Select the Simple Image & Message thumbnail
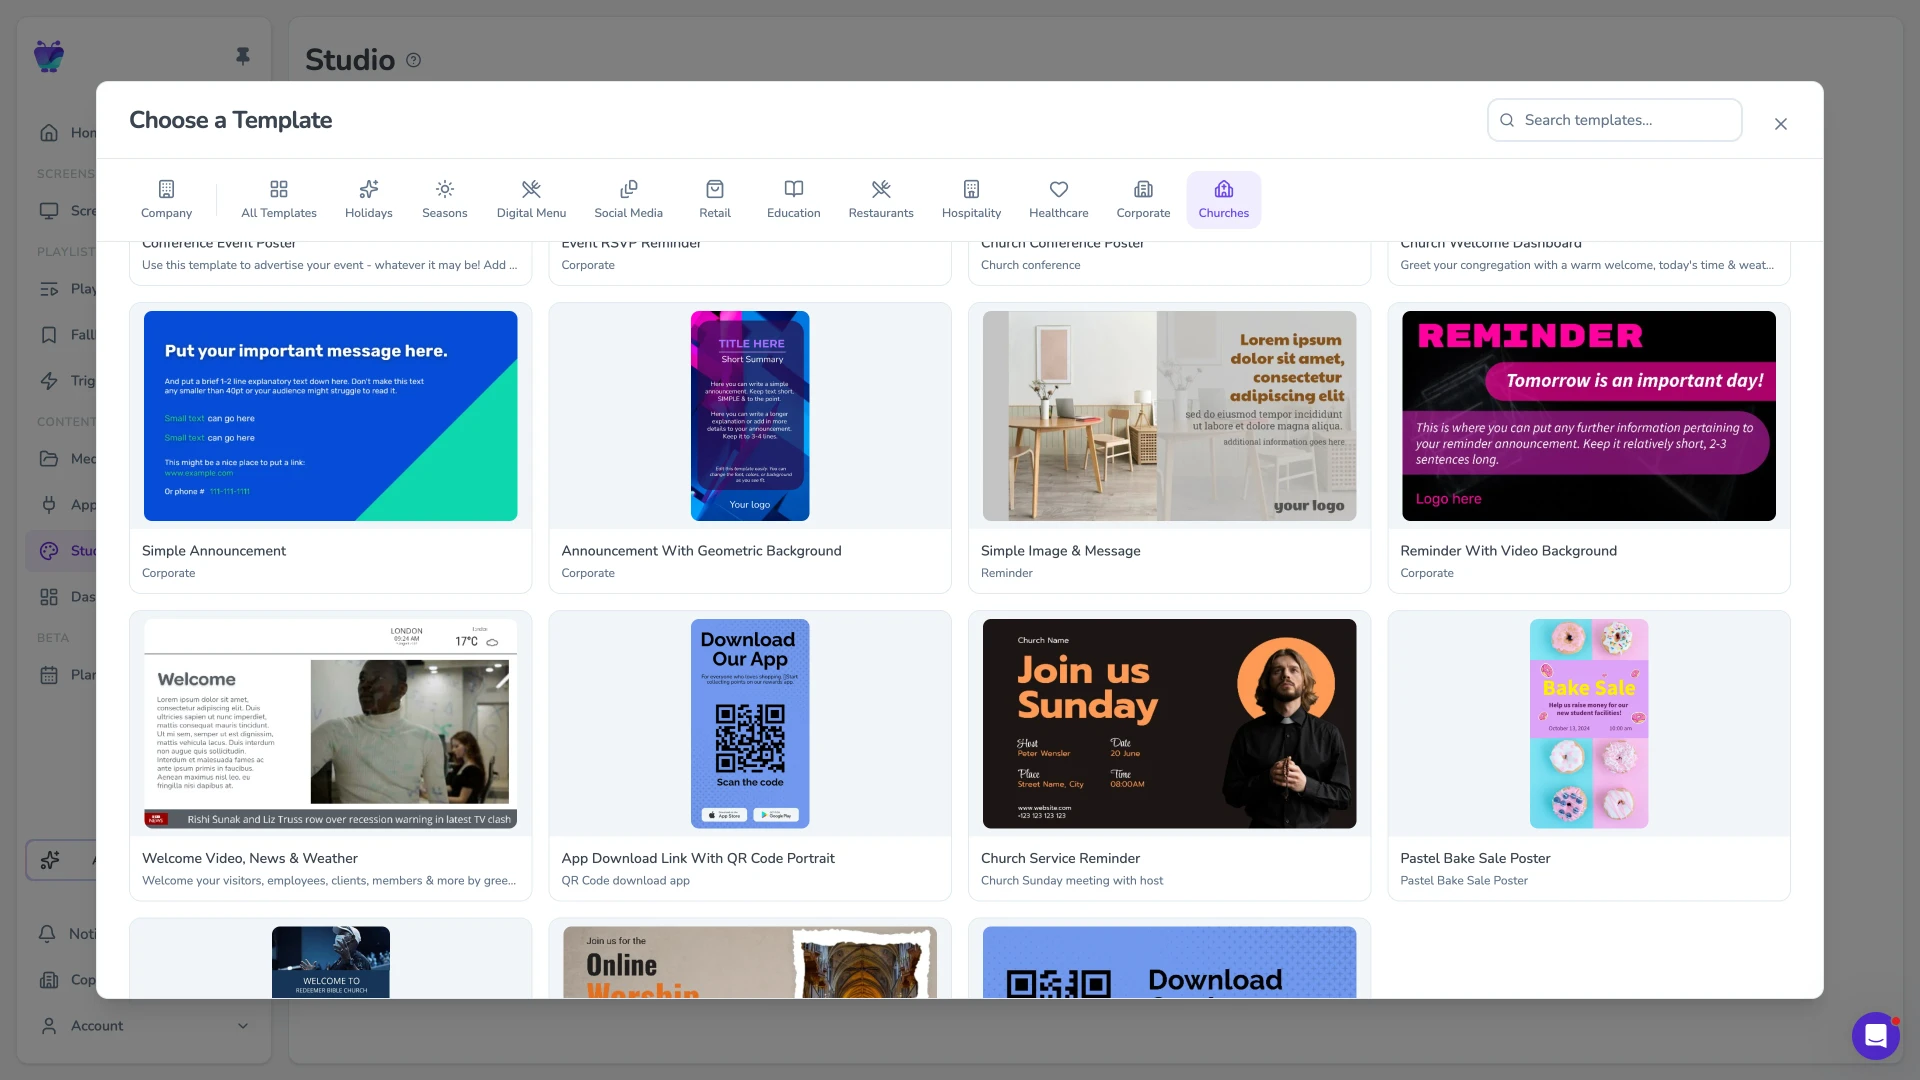 click(1169, 416)
